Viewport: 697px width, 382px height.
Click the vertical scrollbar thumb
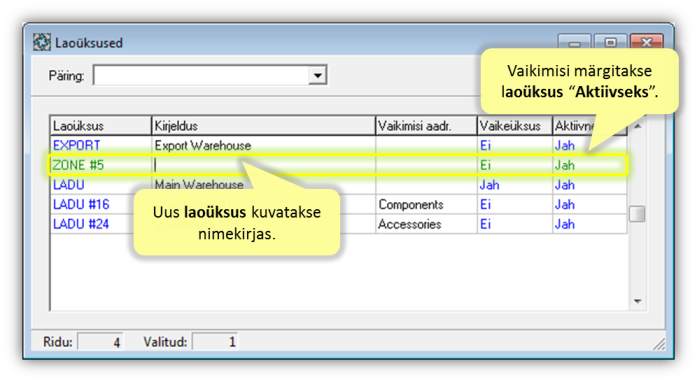[x=637, y=214]
